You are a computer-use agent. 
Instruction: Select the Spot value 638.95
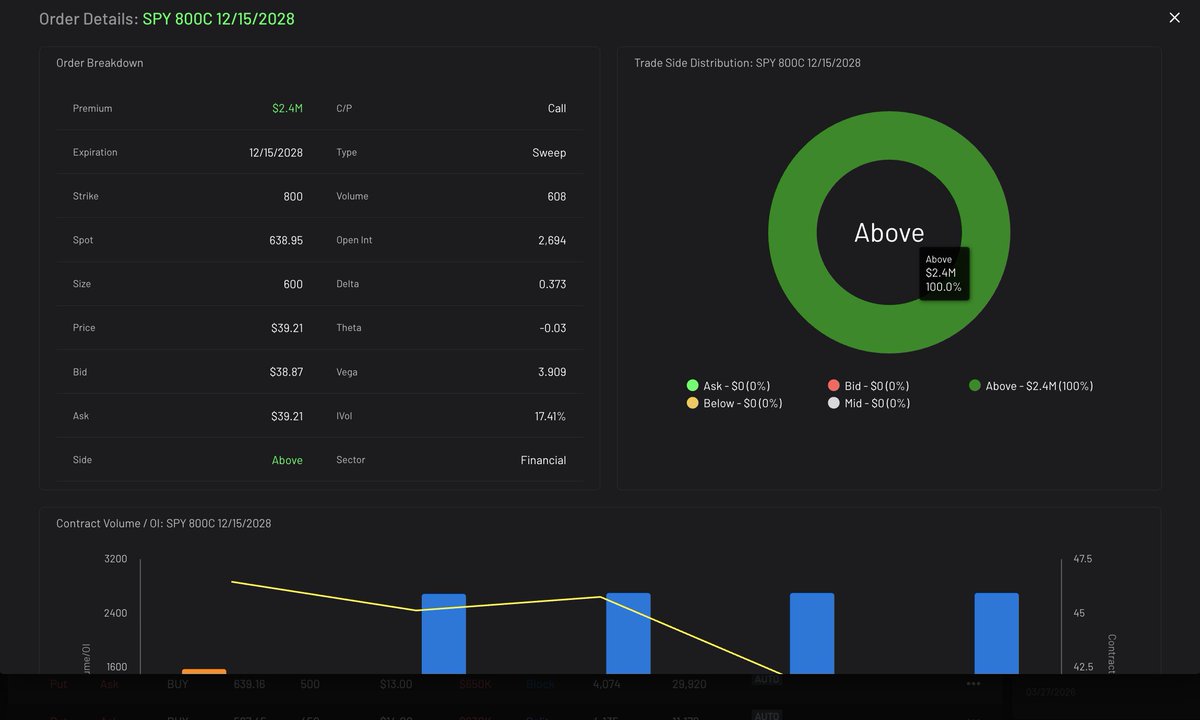point(285,241)
